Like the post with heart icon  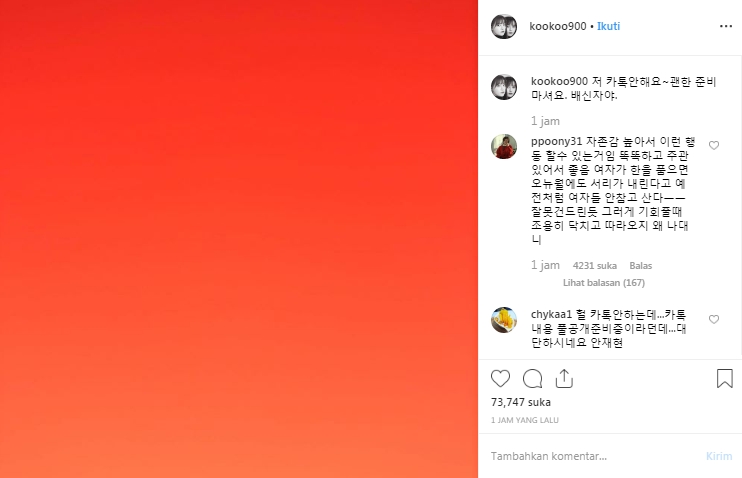500,379
